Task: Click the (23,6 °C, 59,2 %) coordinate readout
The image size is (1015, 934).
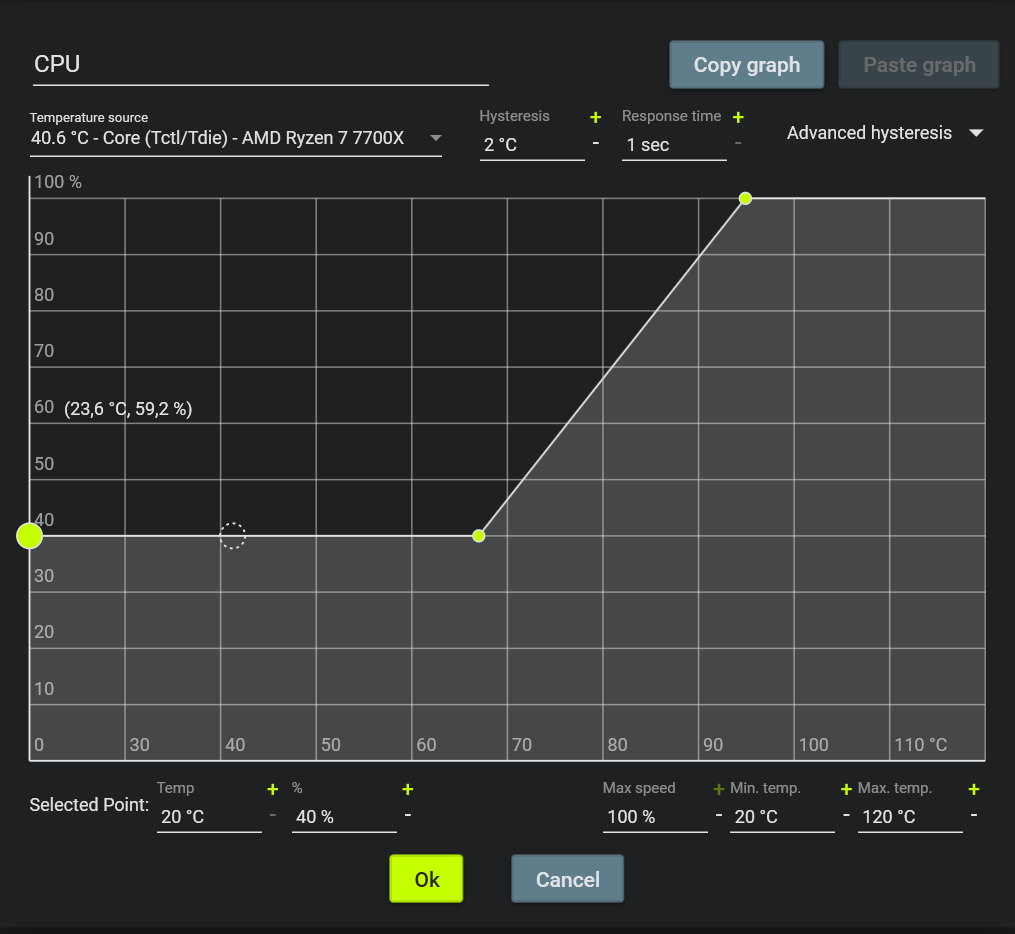Action: 128,409
